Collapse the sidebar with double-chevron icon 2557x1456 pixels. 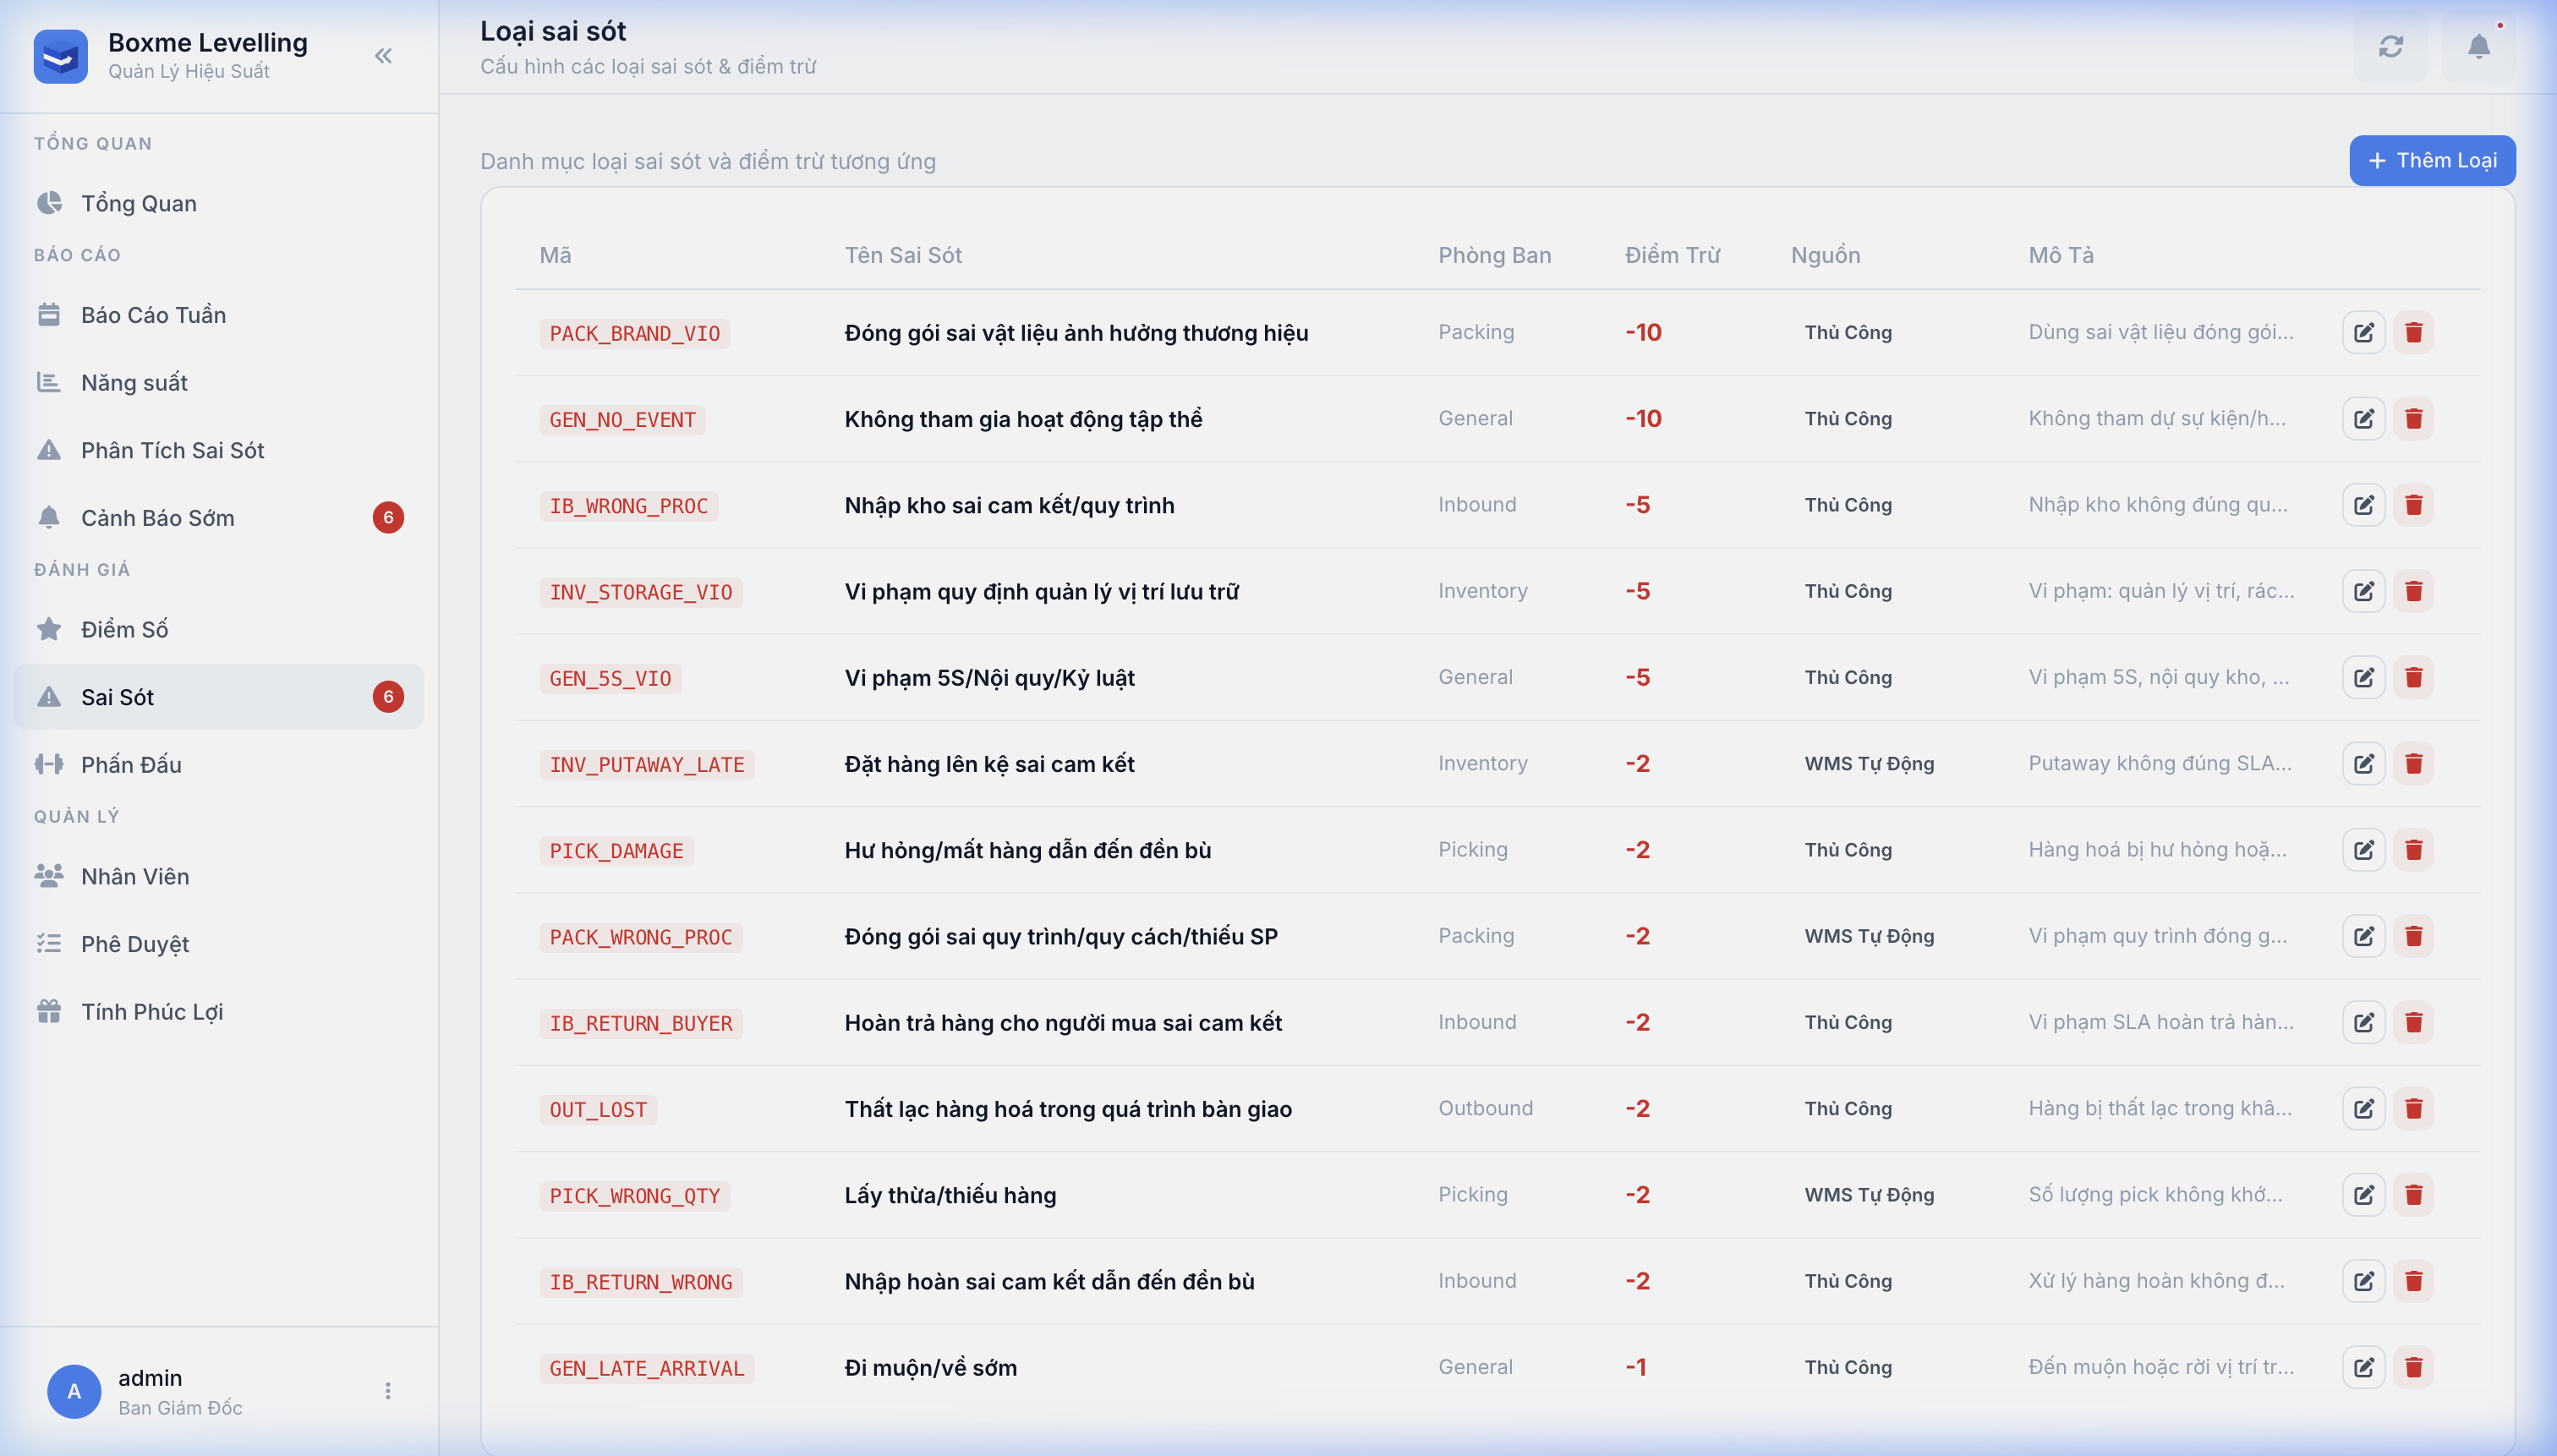[383, 56]
